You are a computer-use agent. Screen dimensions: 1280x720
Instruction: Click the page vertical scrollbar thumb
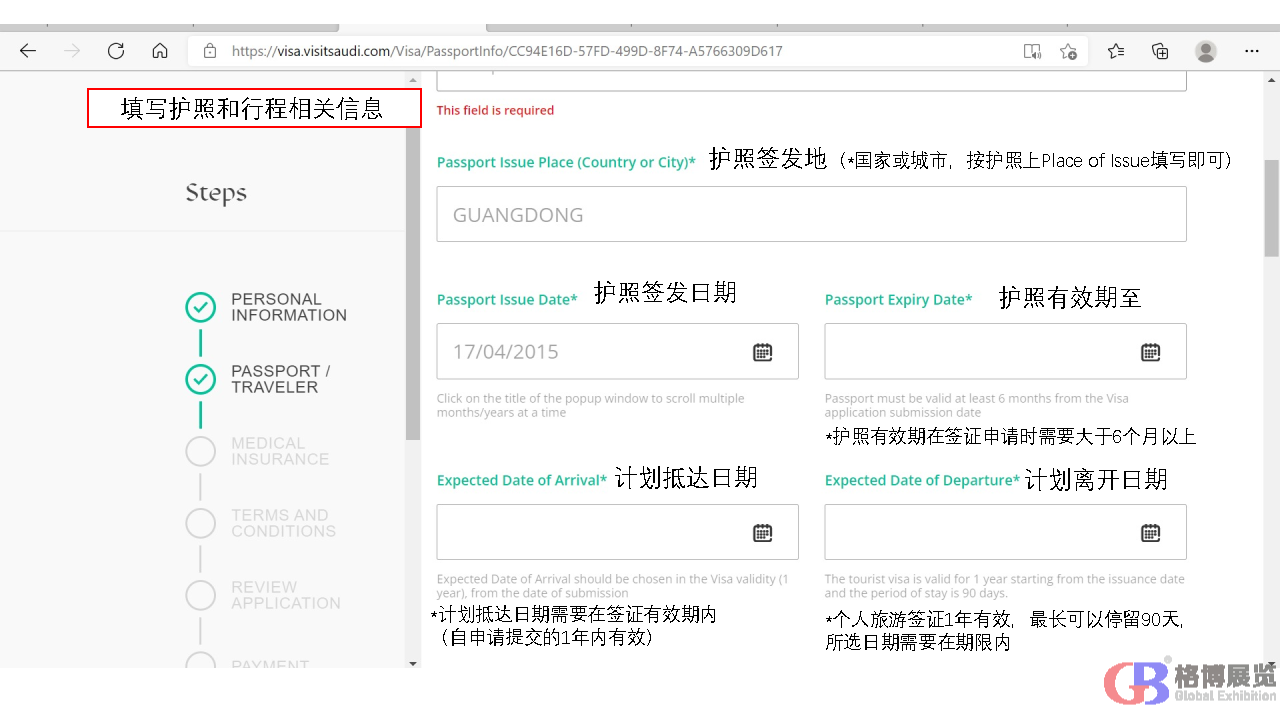point(1271,208)
